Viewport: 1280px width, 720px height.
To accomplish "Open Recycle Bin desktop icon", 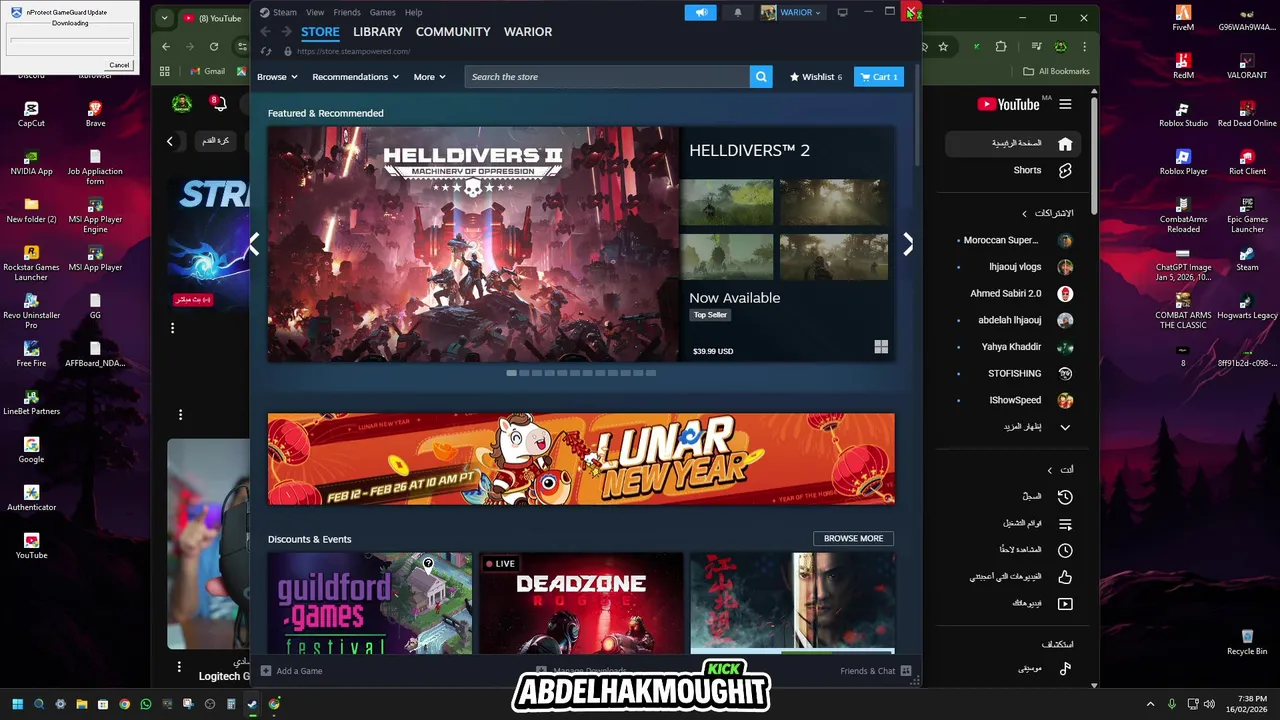I will pyautogui.click(x=1247, y=641).
